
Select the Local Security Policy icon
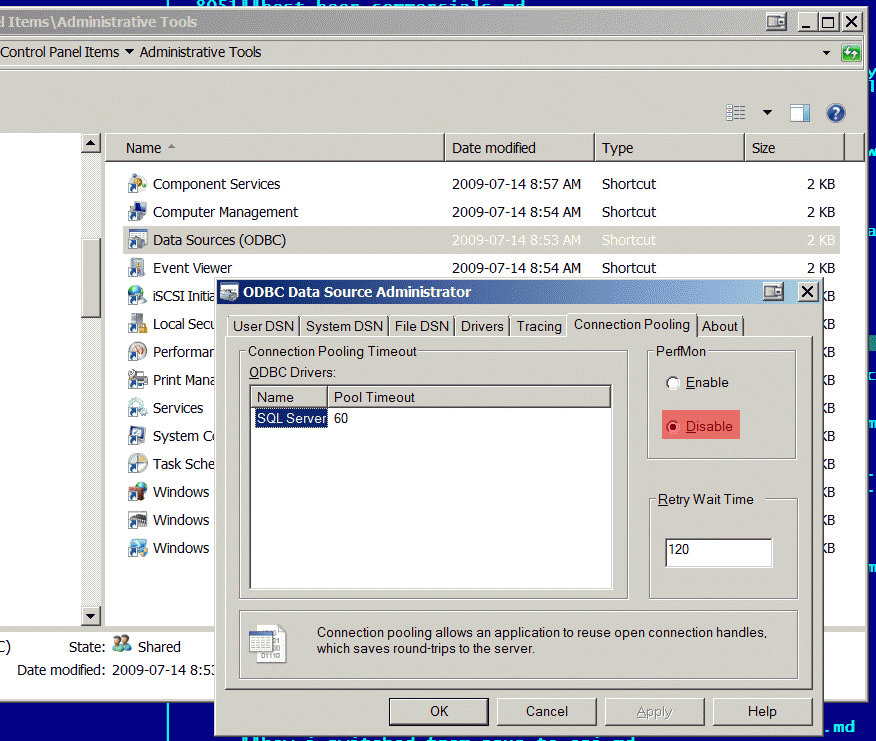click(137, 324)
